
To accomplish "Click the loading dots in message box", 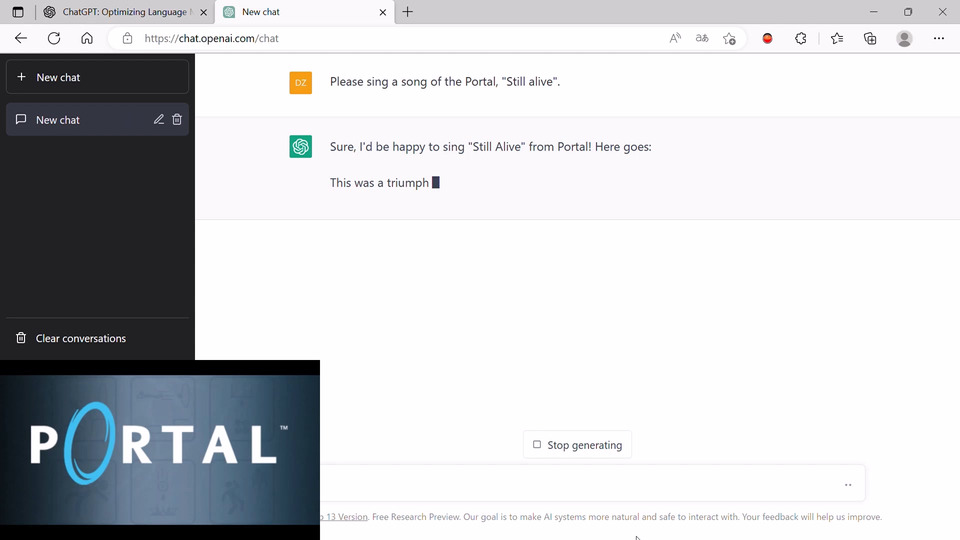I will click(x=848, y=485).
